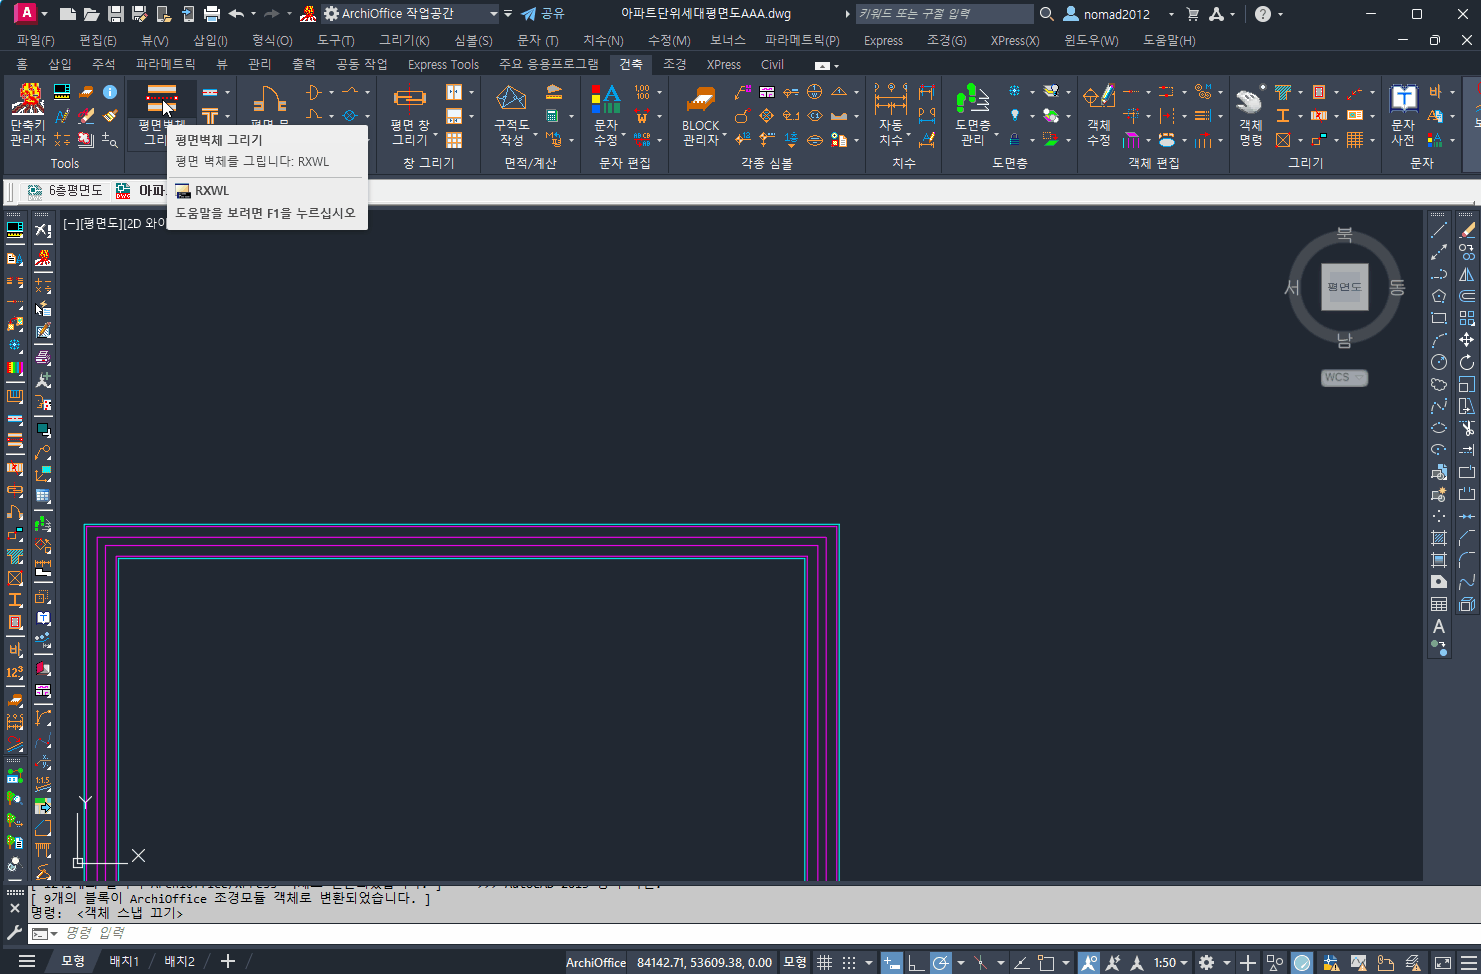
Task: Toggle ortho mode in status bar
Action: [916, 962]
